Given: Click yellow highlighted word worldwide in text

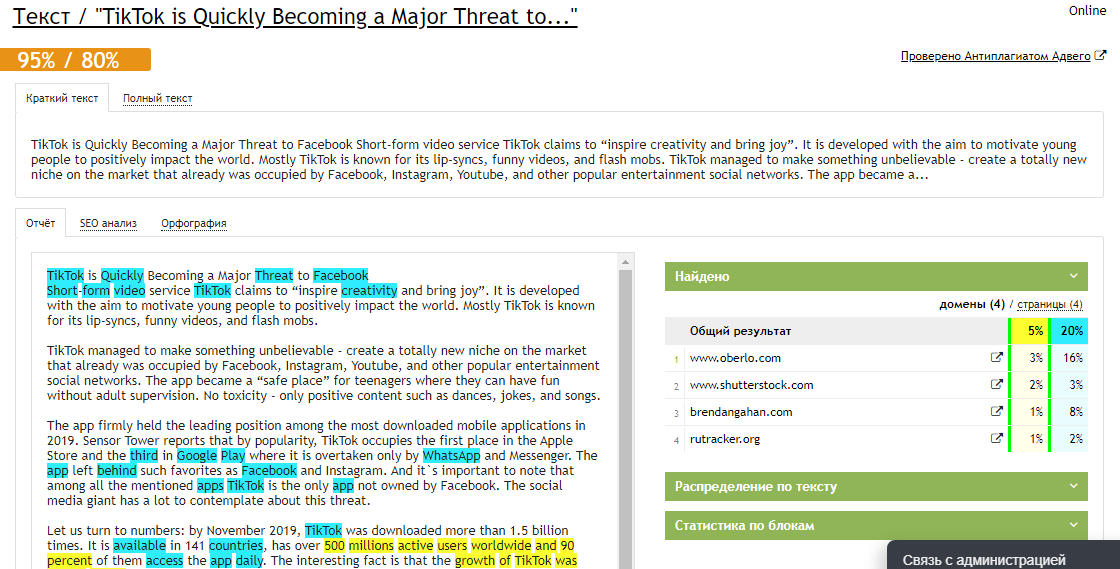Looking at the screenshot, I should point(501,545).
